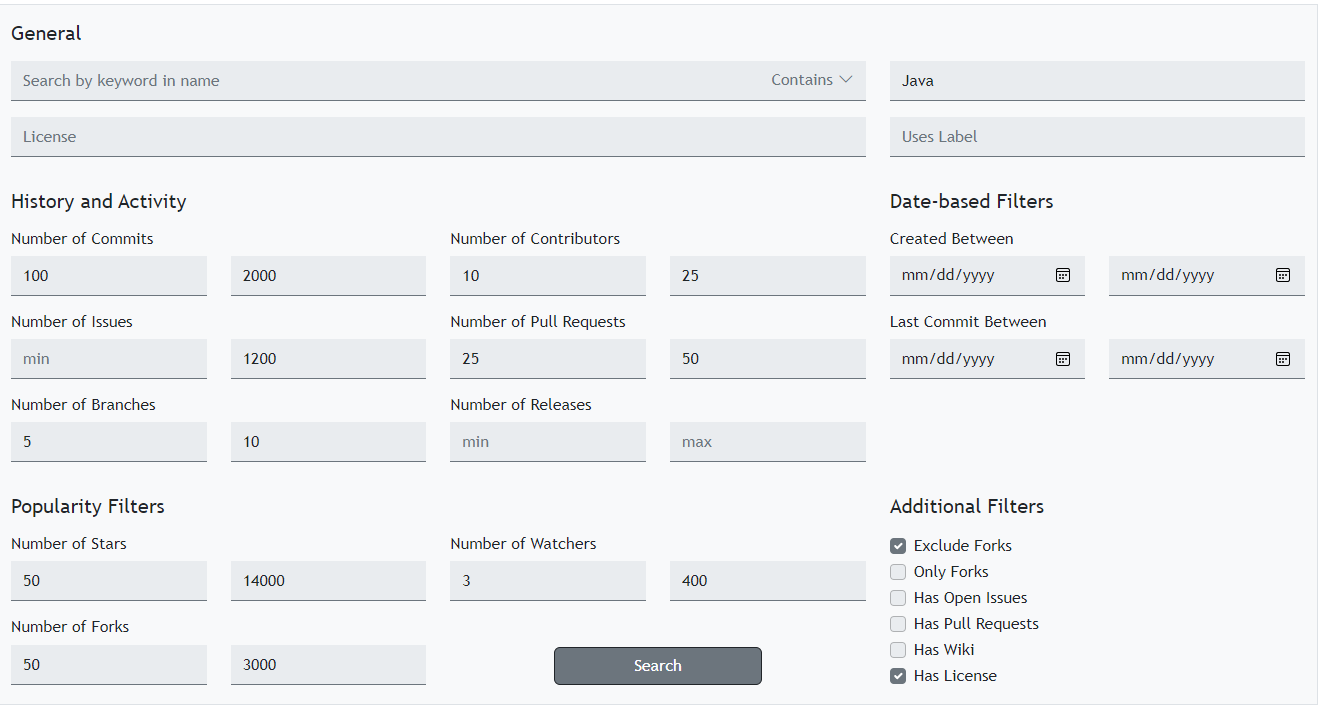The height and width of the screenshot is (705, 1319).
Task: Click the Search by keyword in name field
Action: point(380,81)
